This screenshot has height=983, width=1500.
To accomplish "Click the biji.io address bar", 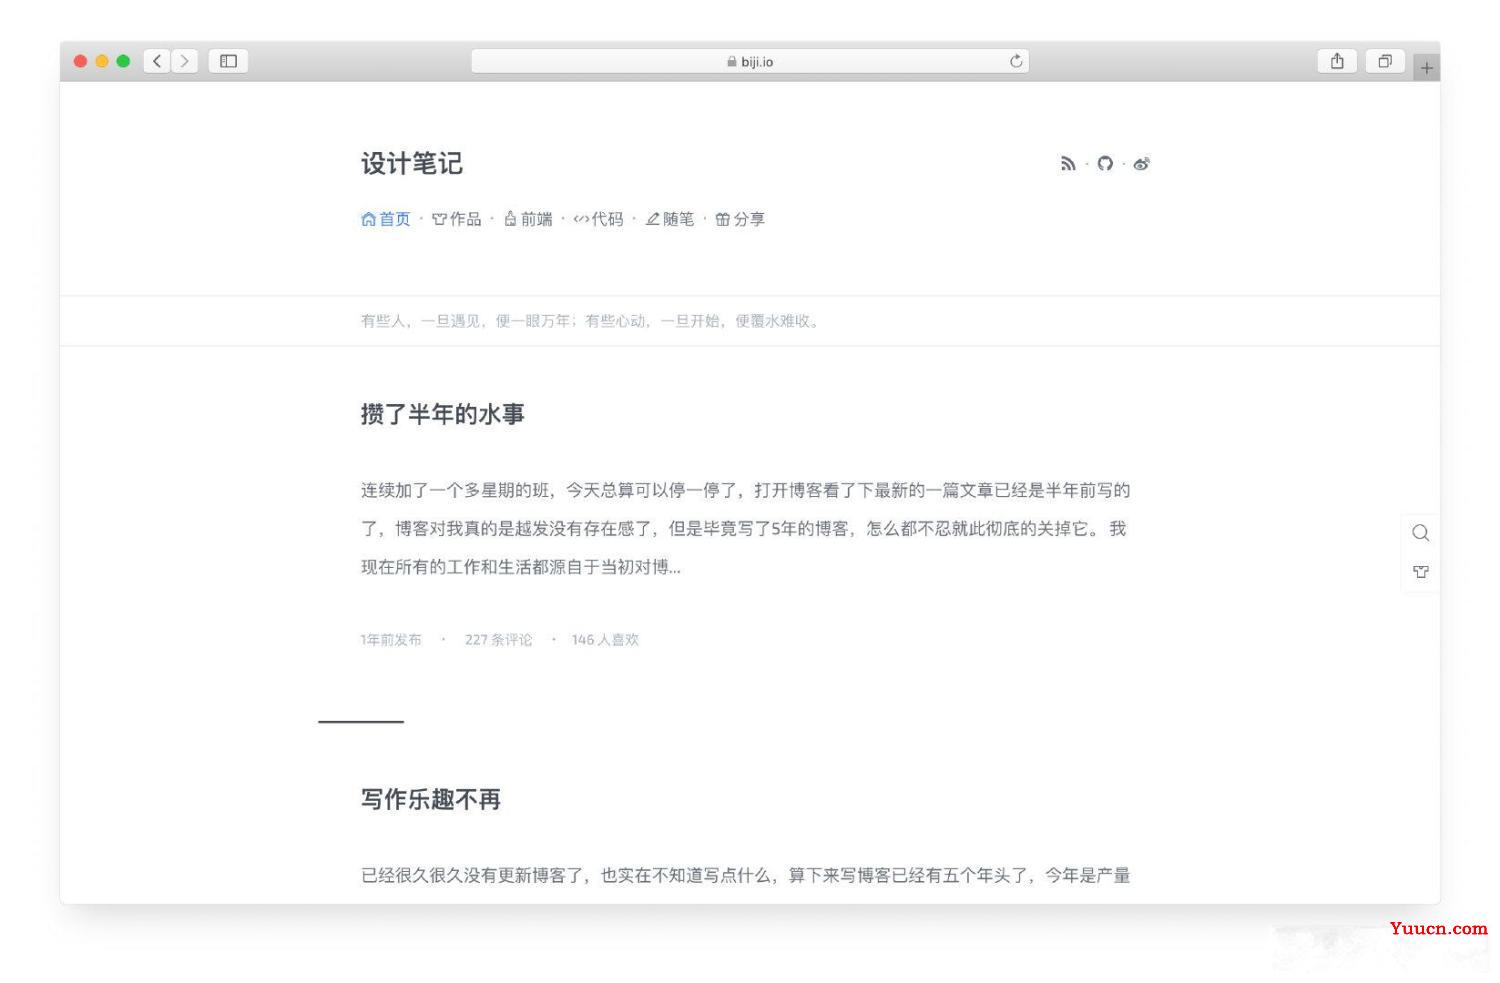I will point(750,61).
